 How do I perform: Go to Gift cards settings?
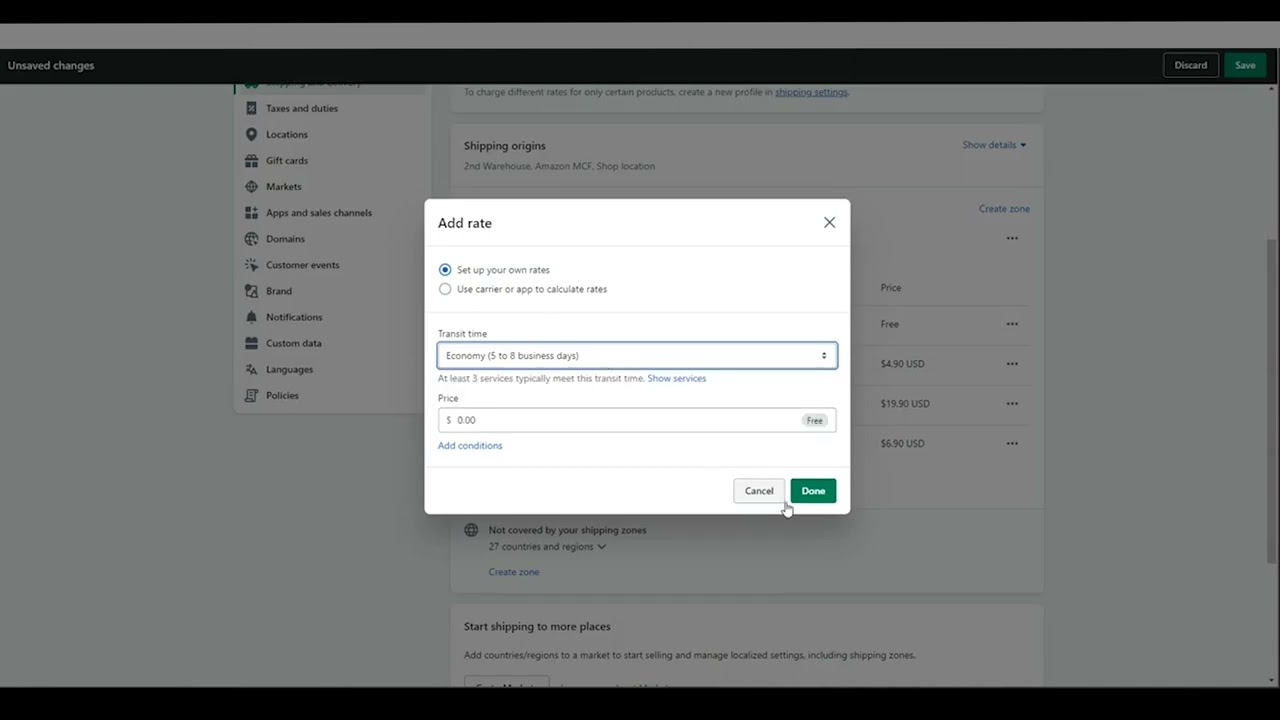[287, 160]
